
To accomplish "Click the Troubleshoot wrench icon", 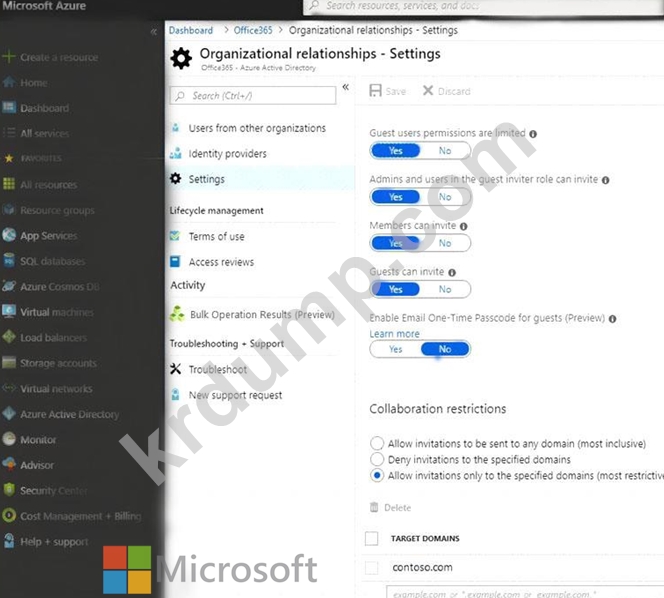I will [x=176, y=369].
